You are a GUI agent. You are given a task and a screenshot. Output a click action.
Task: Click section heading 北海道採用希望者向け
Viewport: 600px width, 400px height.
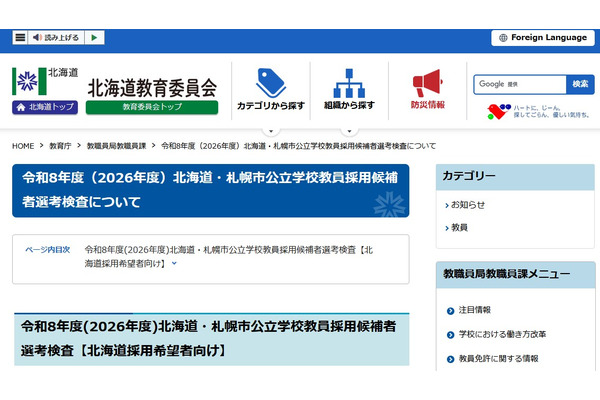(x=212, y=339)
